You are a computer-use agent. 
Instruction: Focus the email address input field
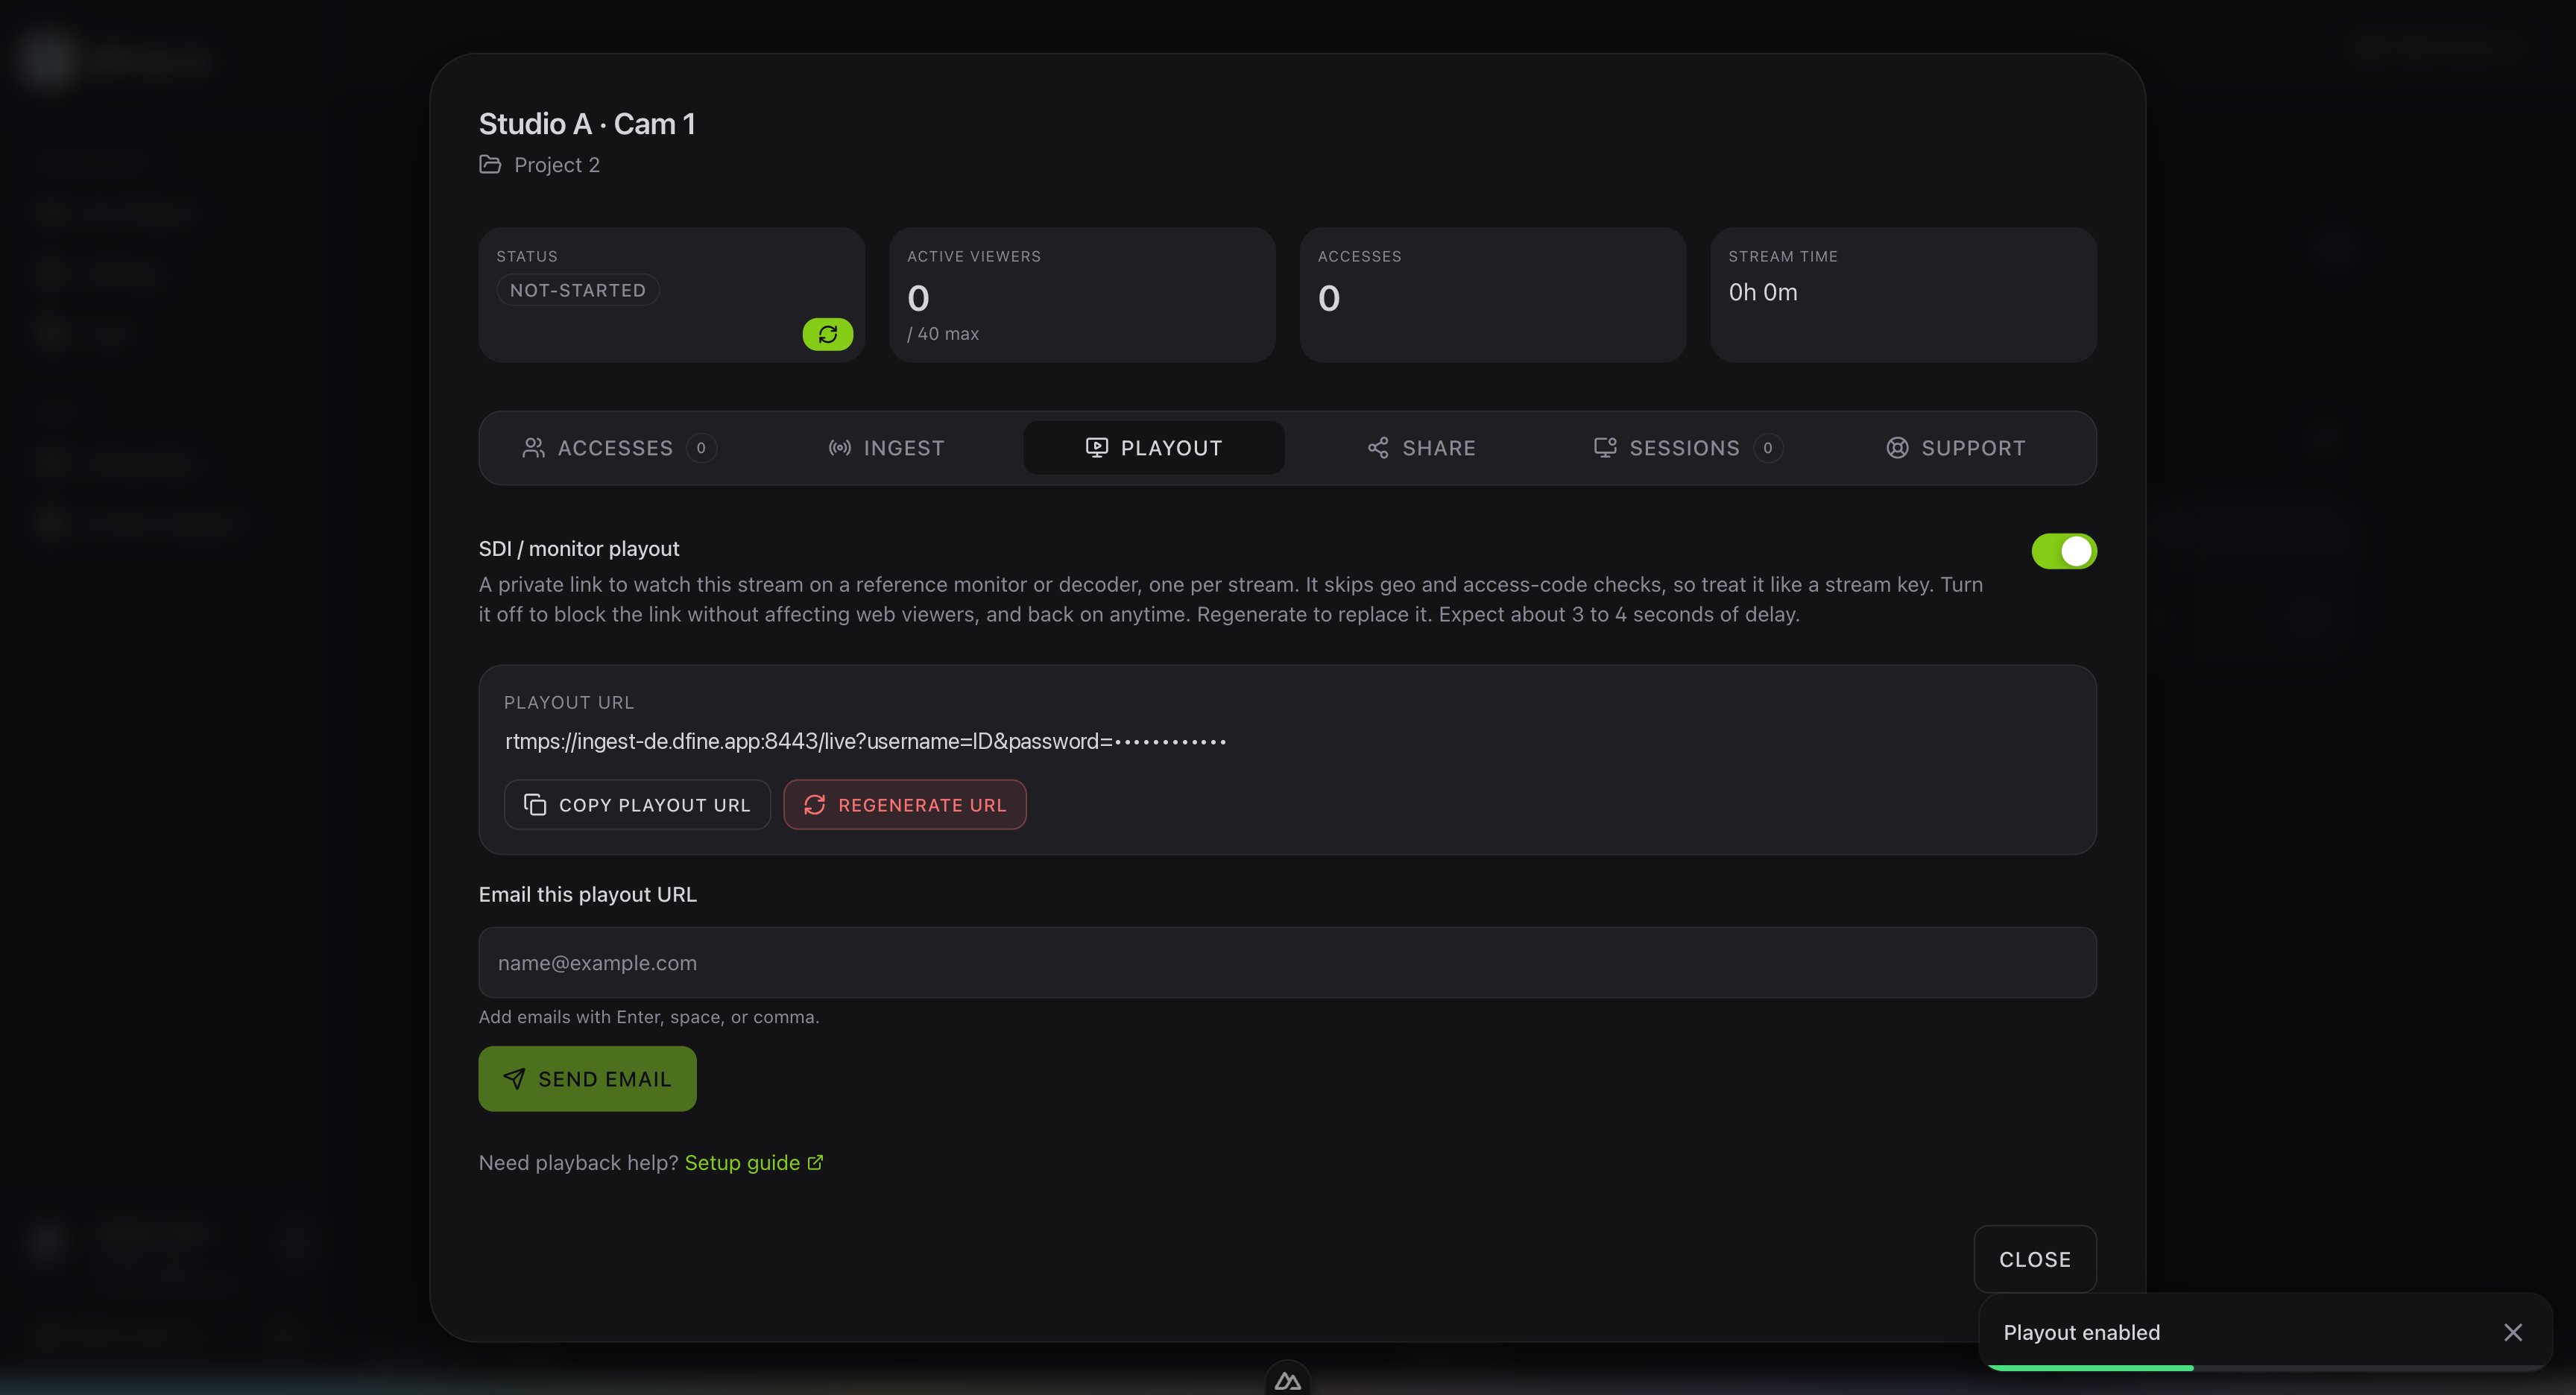point(1287,963)
